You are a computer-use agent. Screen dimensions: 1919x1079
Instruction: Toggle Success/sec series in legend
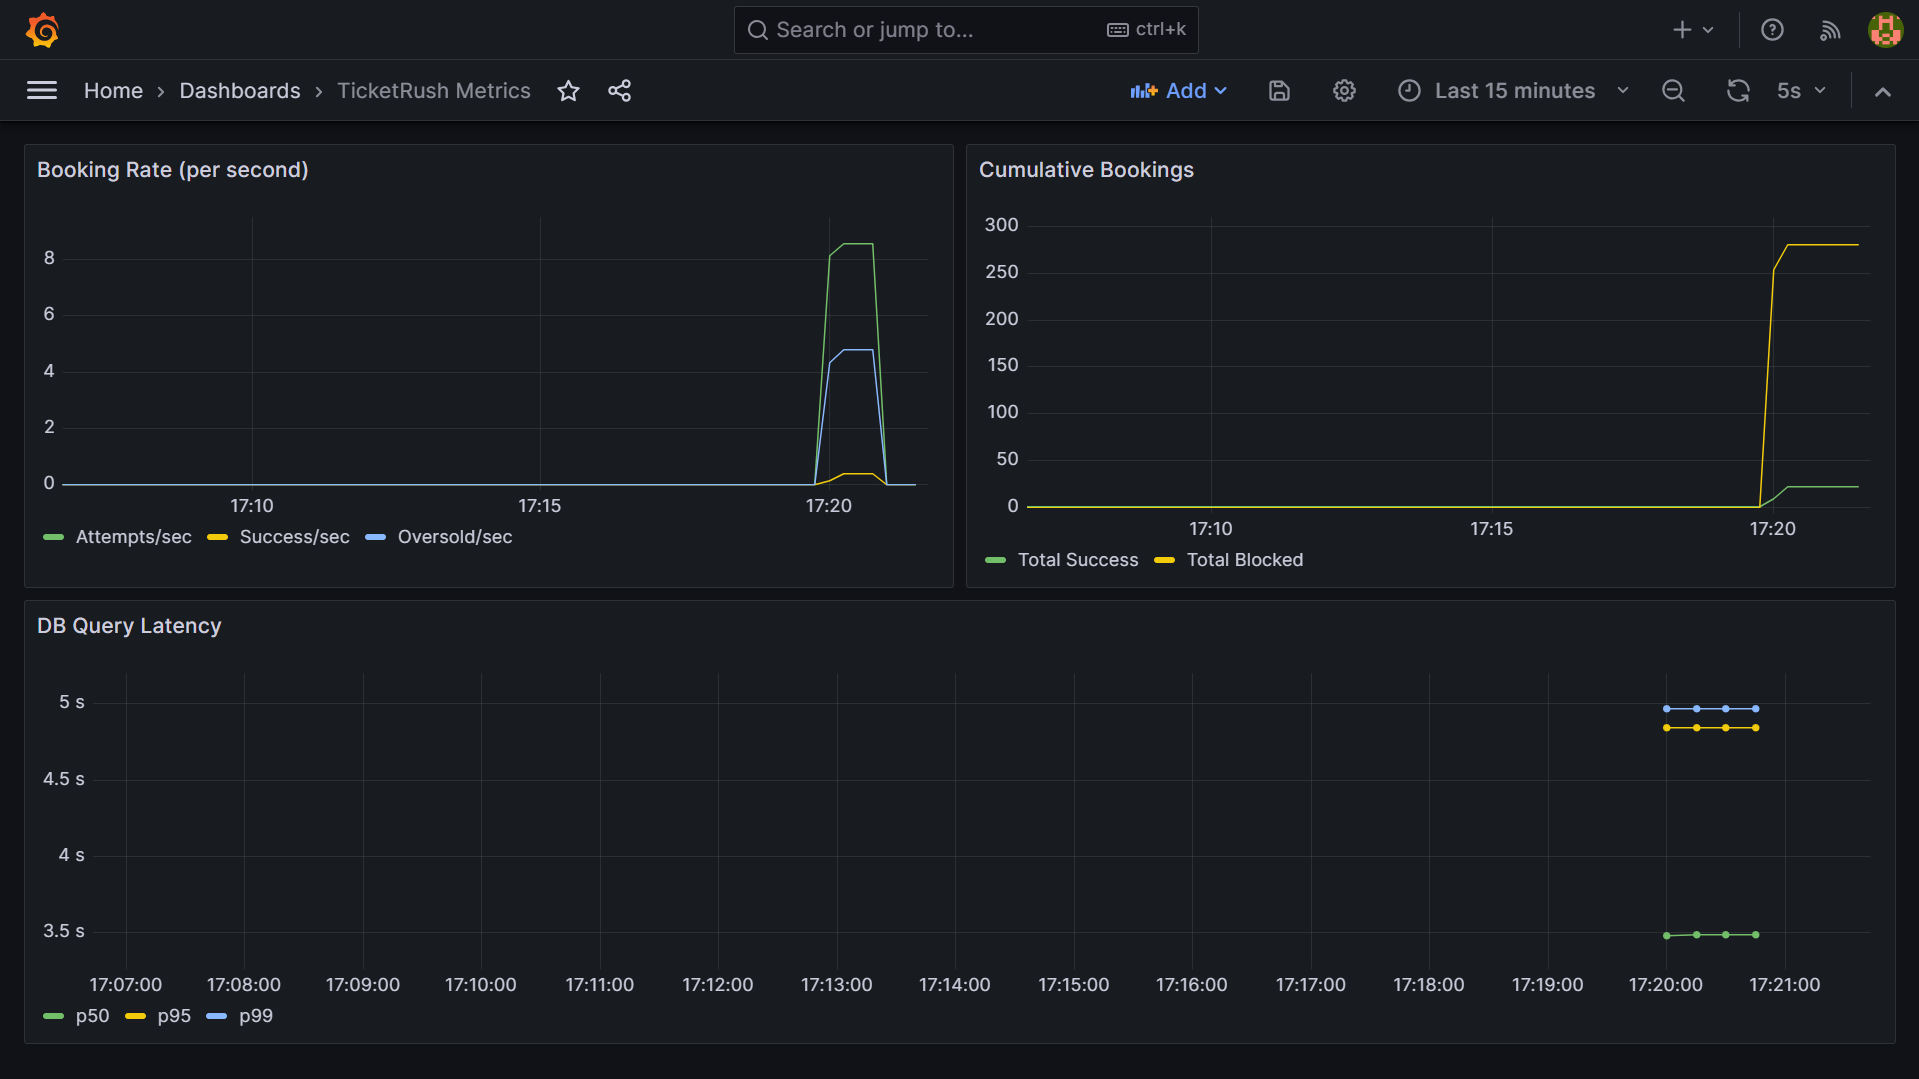(x=295, y=537)
